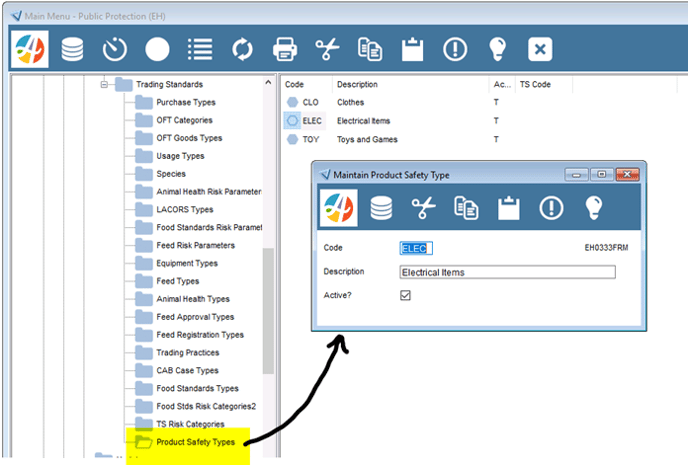Select the OFT Goods Types folder
688x465 pixels.
(189, 138)
